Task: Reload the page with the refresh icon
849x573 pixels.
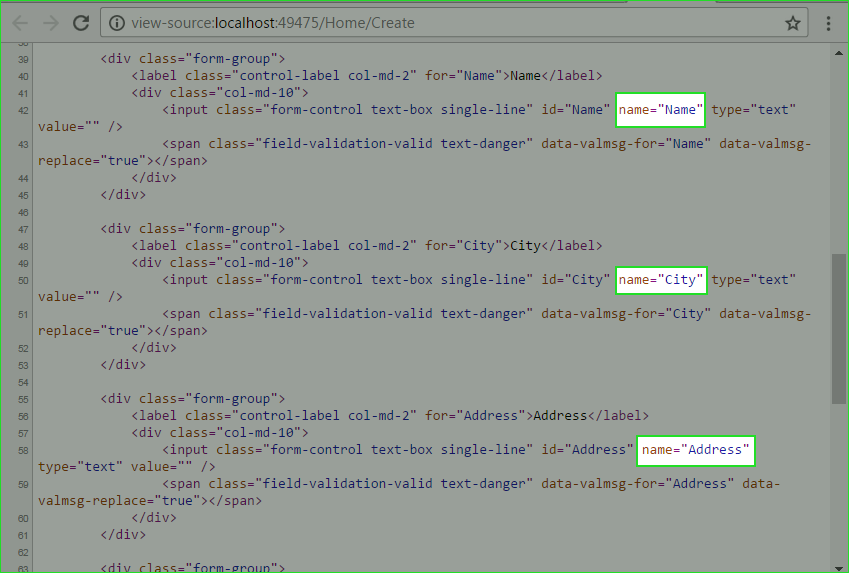Action: coord(81,23)
